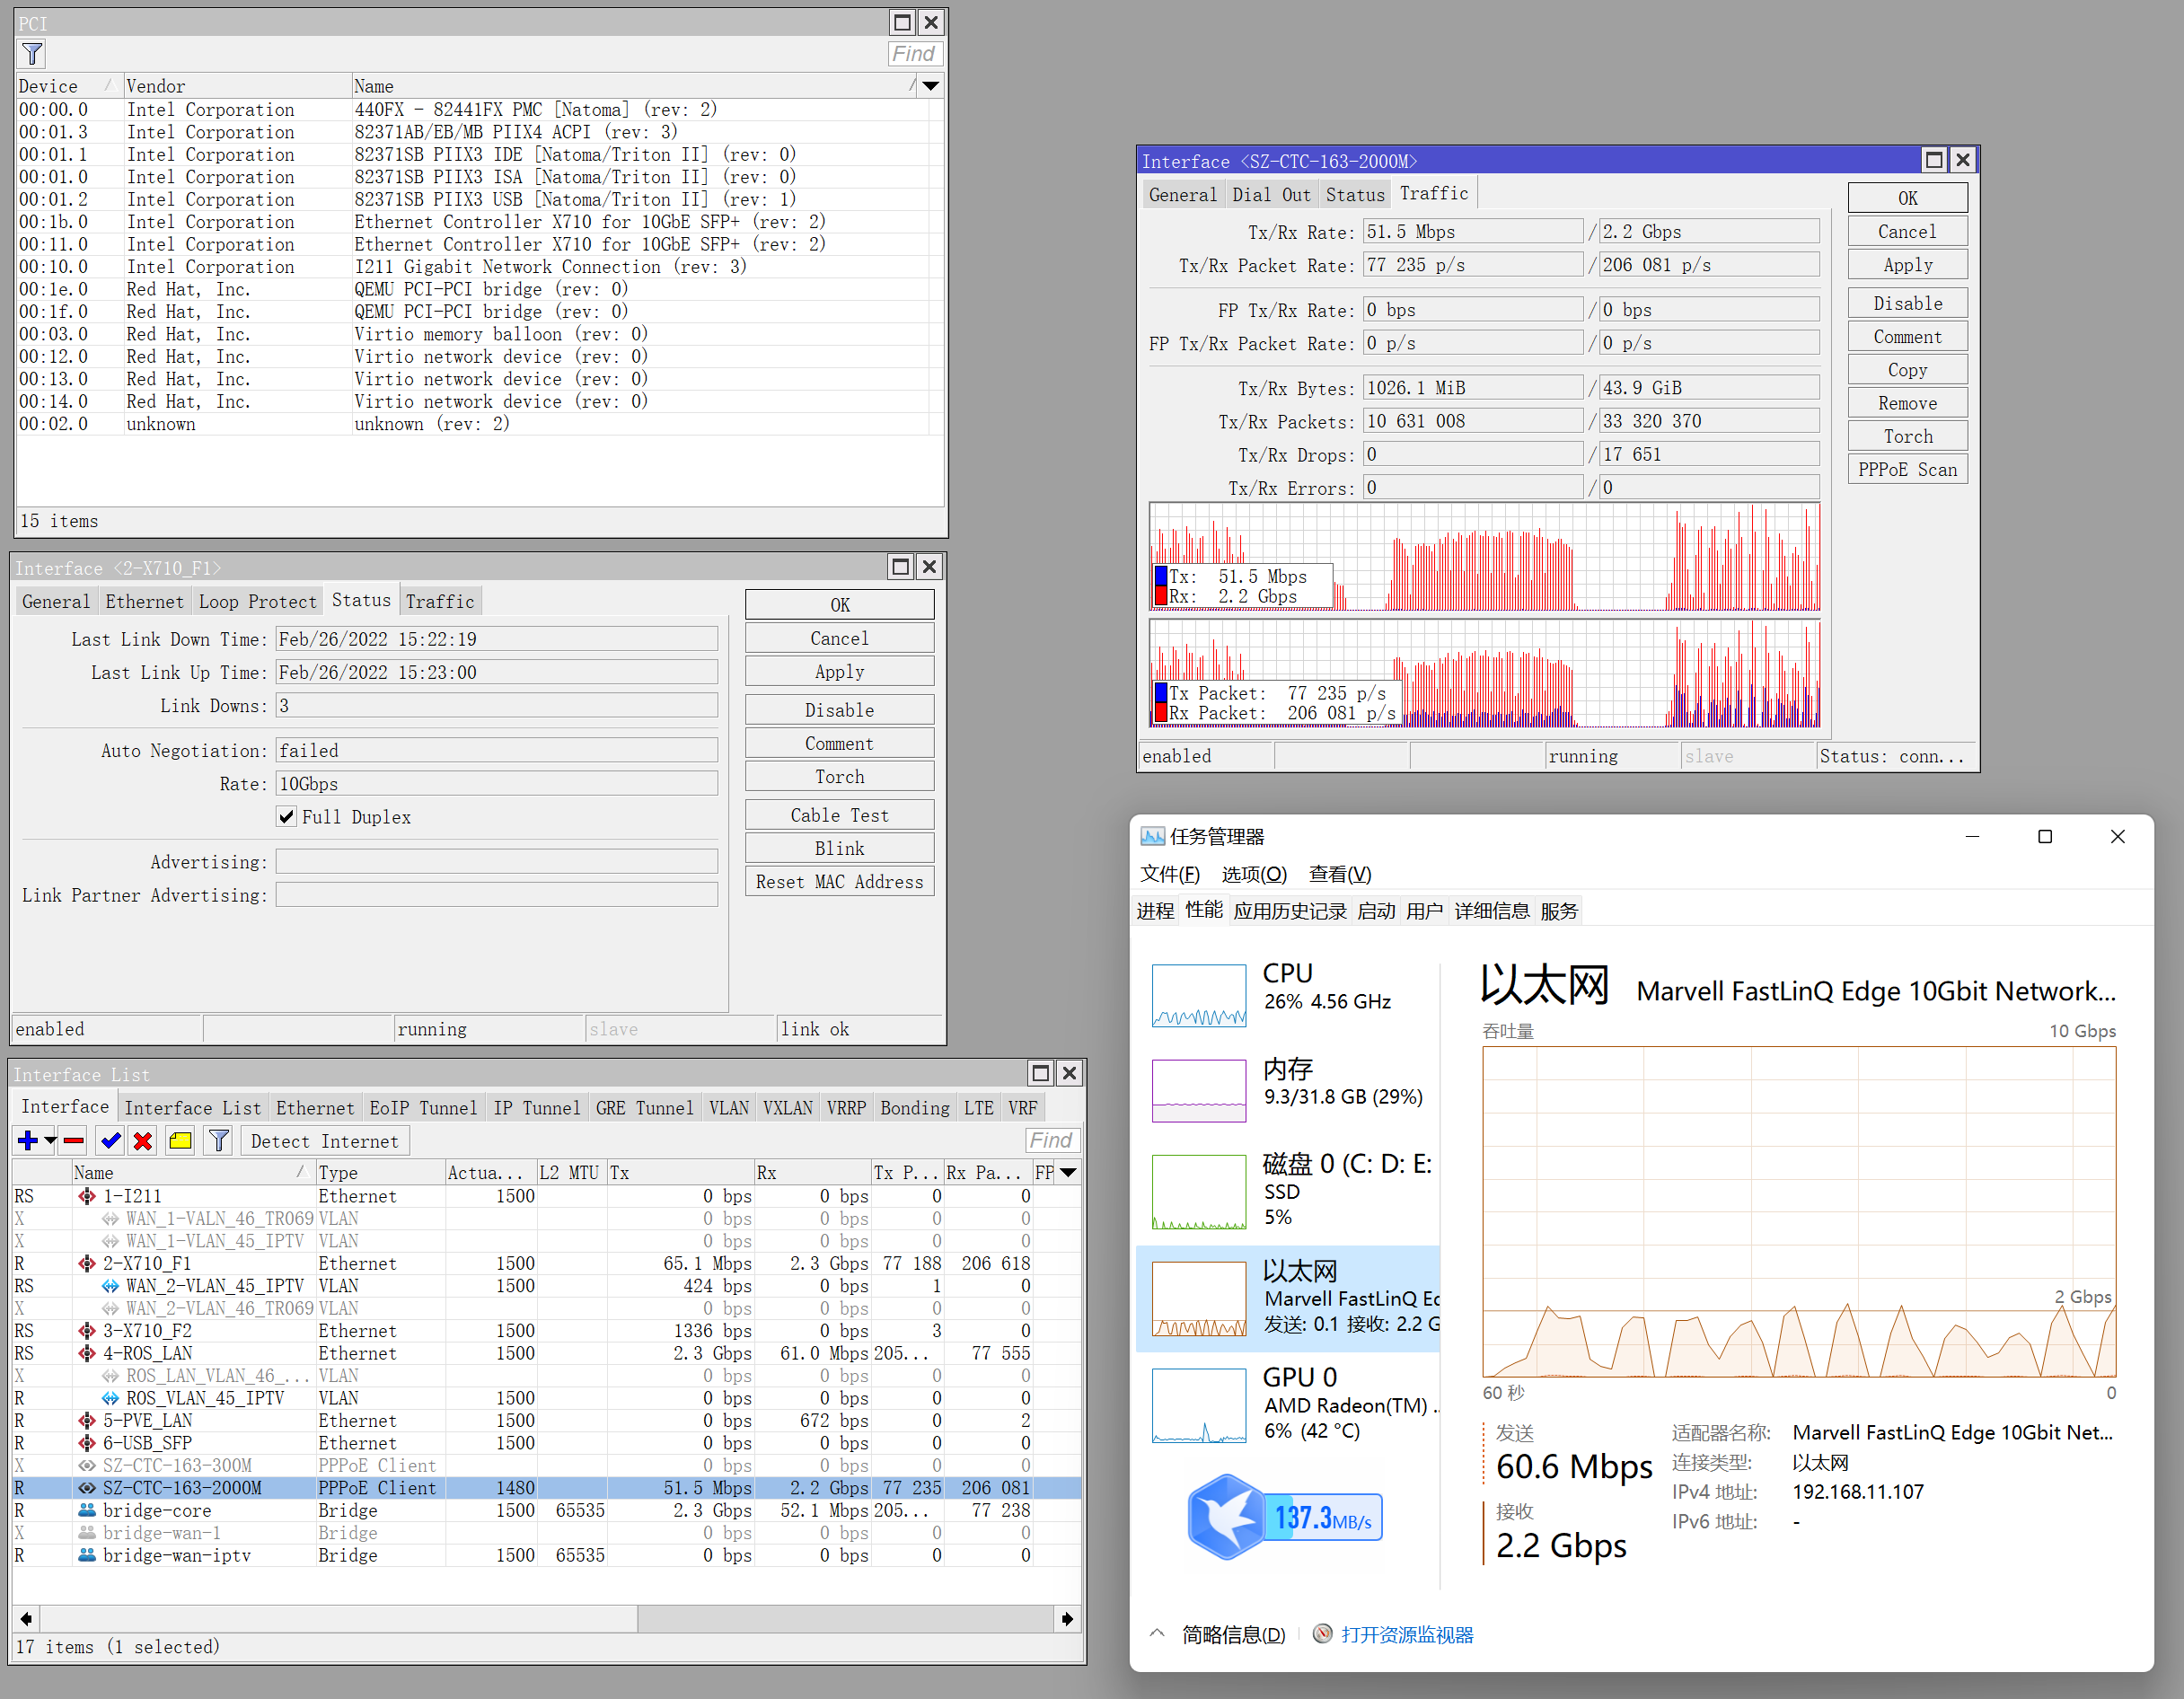Switch to the Dial Out tab
This screenshot has width=2184, height=1699.
[1270, 195]
